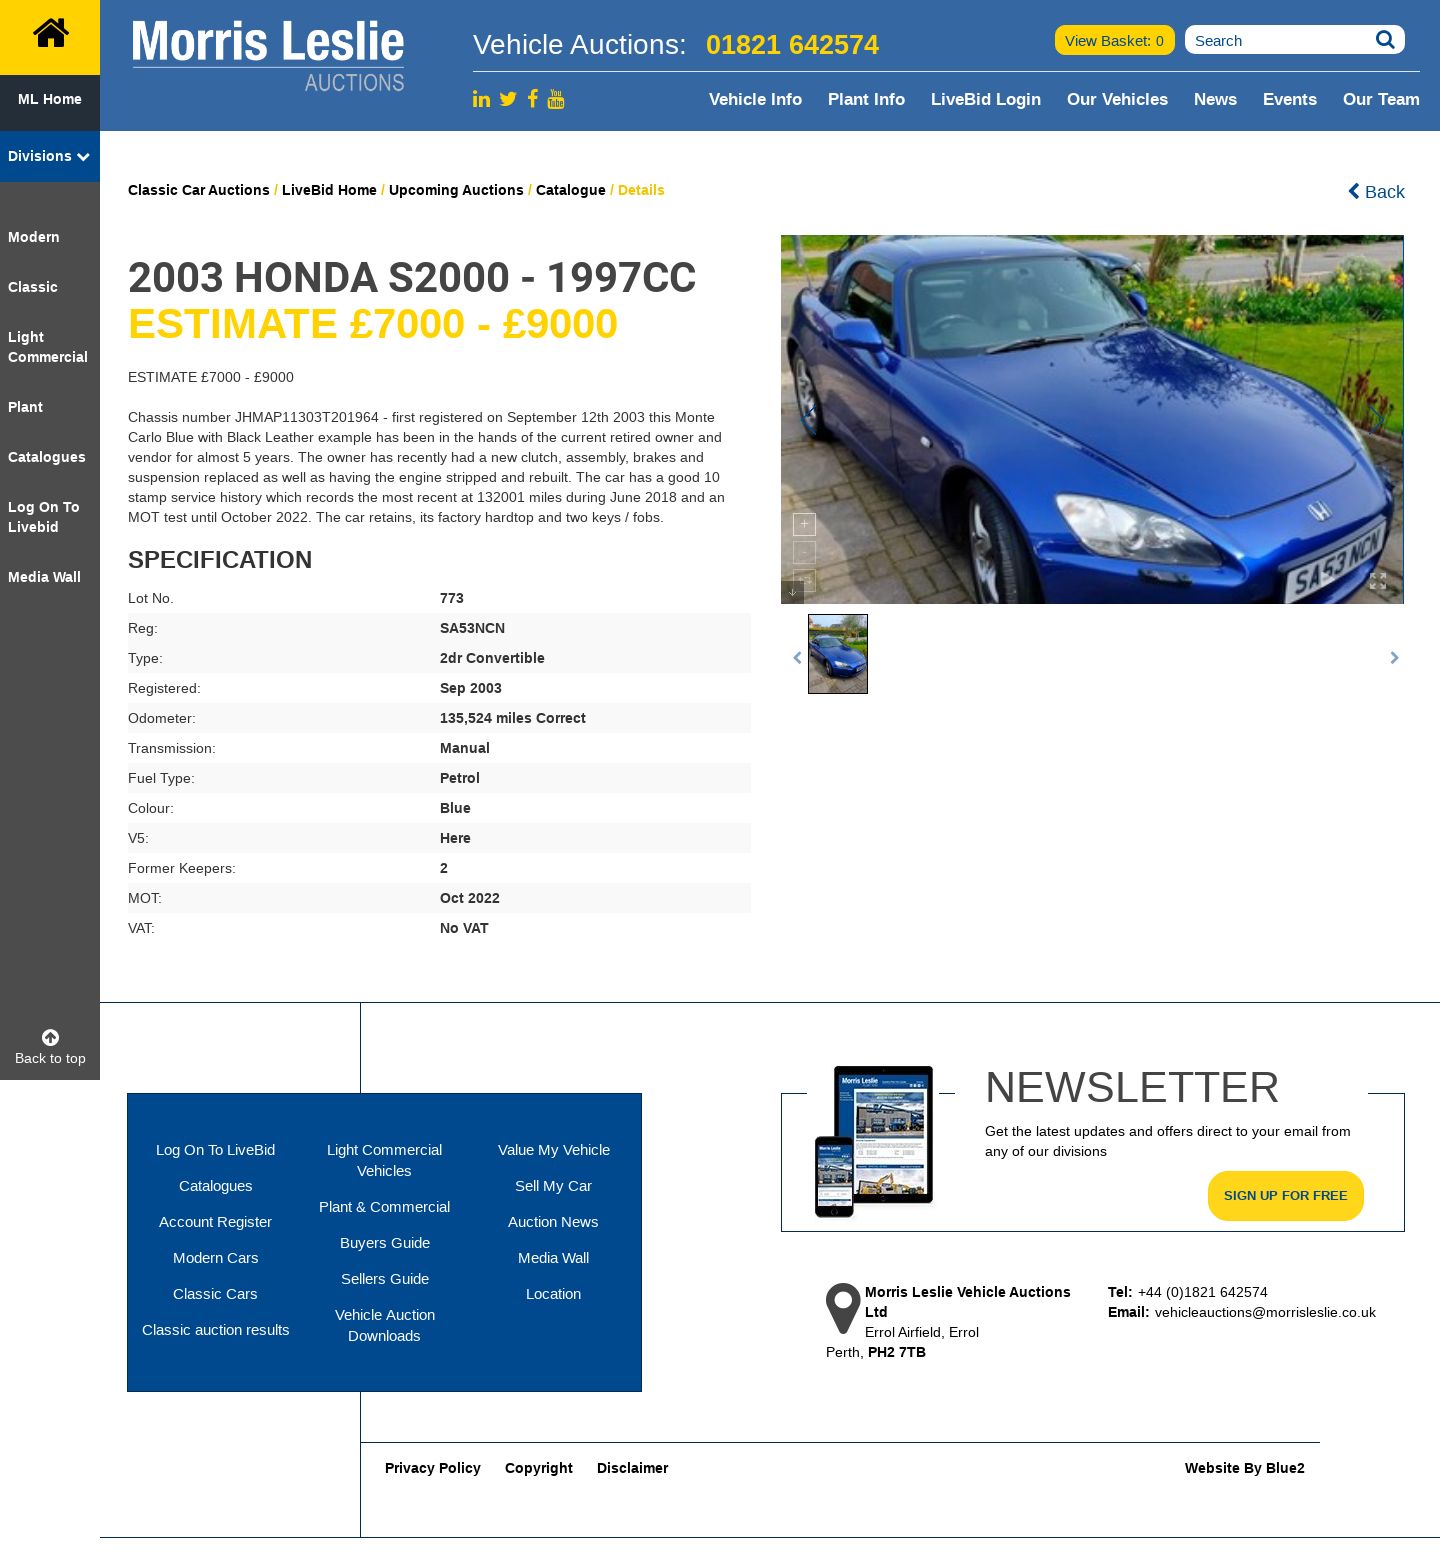Select Modern in the sidebar
The image size is (1440, 1552).
pyautogui.click(x=34, y=237)
